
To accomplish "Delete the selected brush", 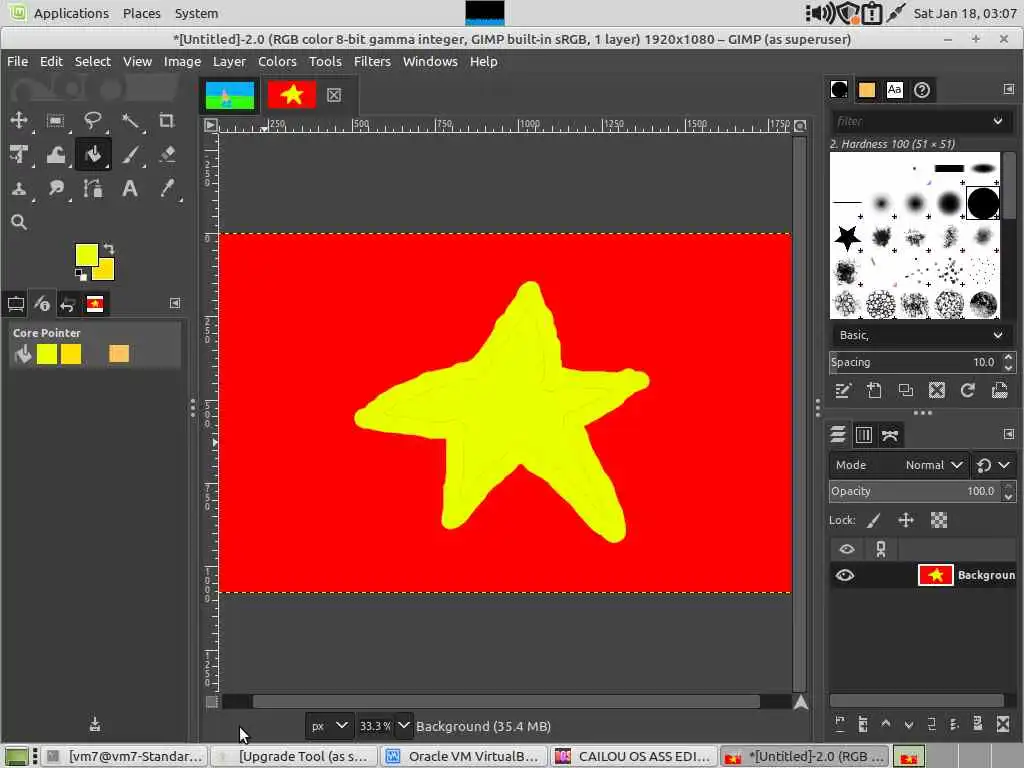I will [x=936, y=391].
